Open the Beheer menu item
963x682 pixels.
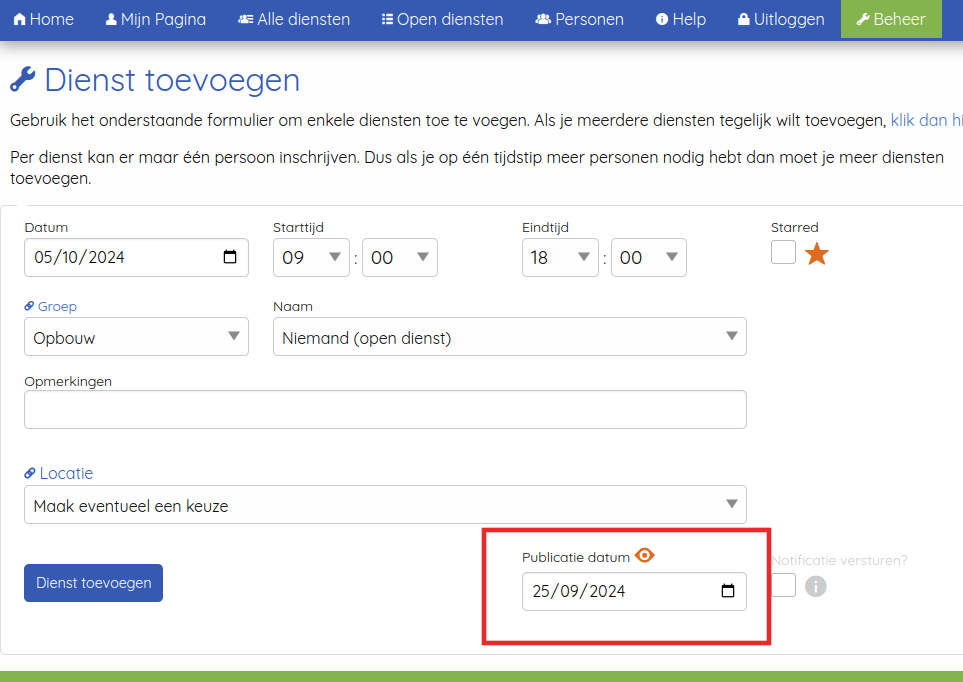(x=891, y=19)
